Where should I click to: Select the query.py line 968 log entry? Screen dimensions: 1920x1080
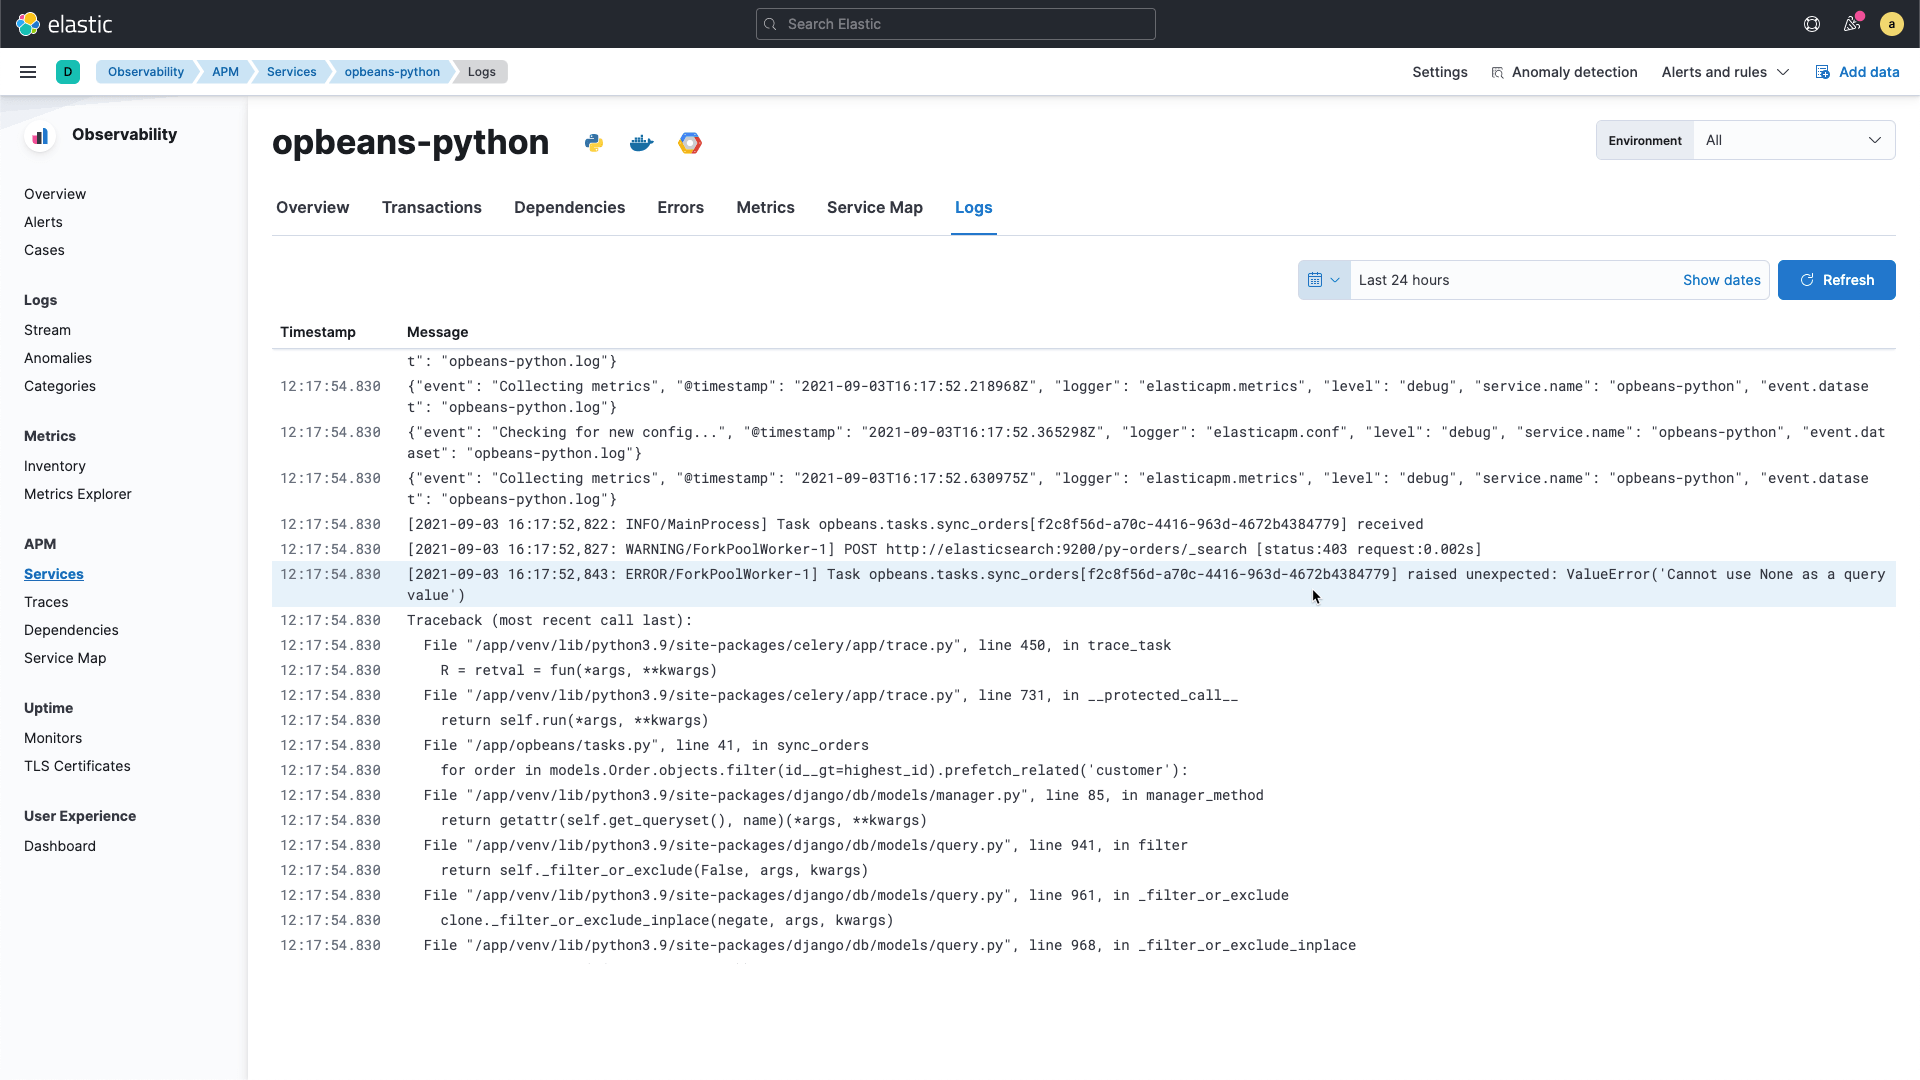click(1083, 945)
